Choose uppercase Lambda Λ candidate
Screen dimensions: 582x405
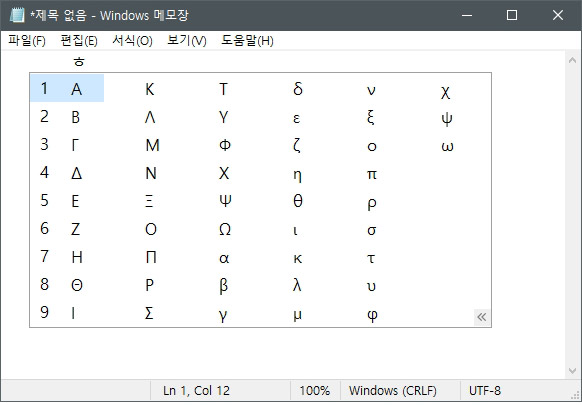tap(150, 117)
